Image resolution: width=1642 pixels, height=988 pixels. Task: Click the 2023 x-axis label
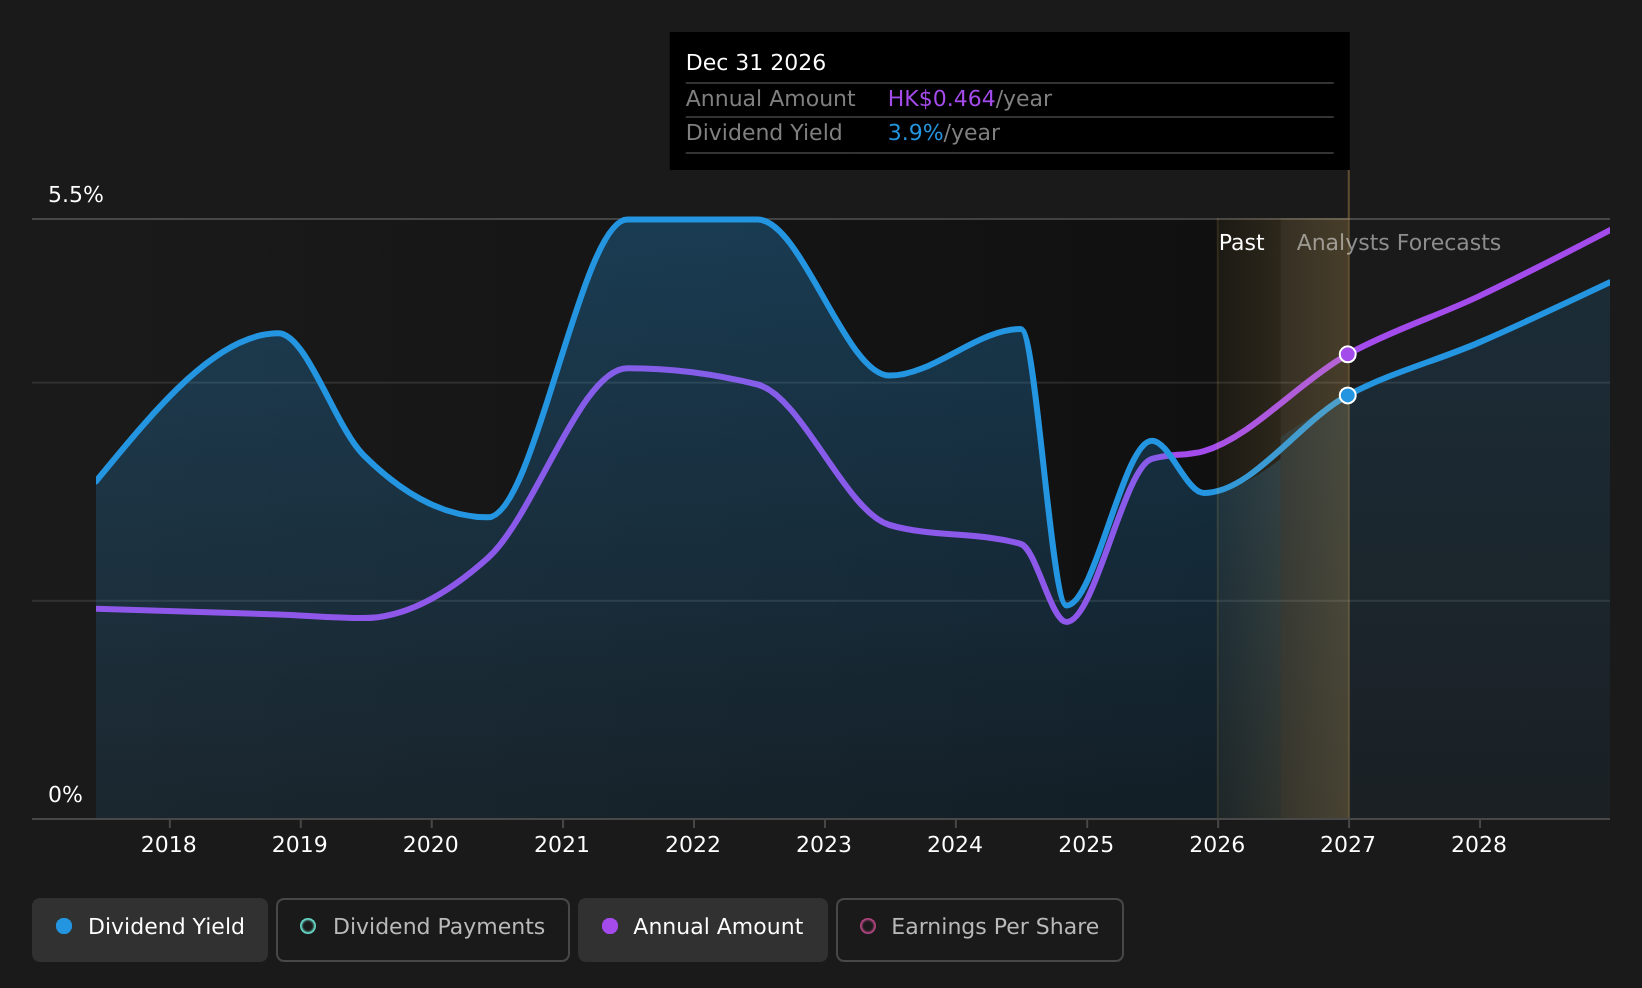[x=824, y=845]
